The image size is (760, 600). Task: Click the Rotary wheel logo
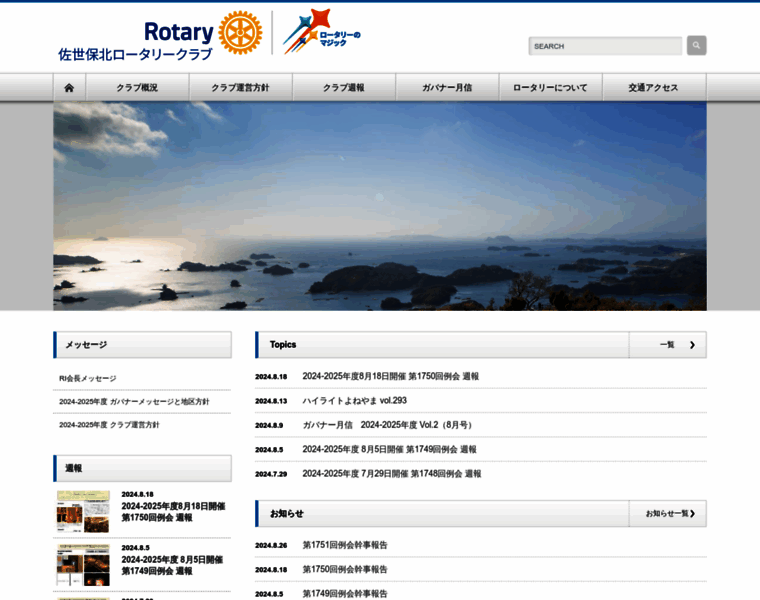coord(240,33)
